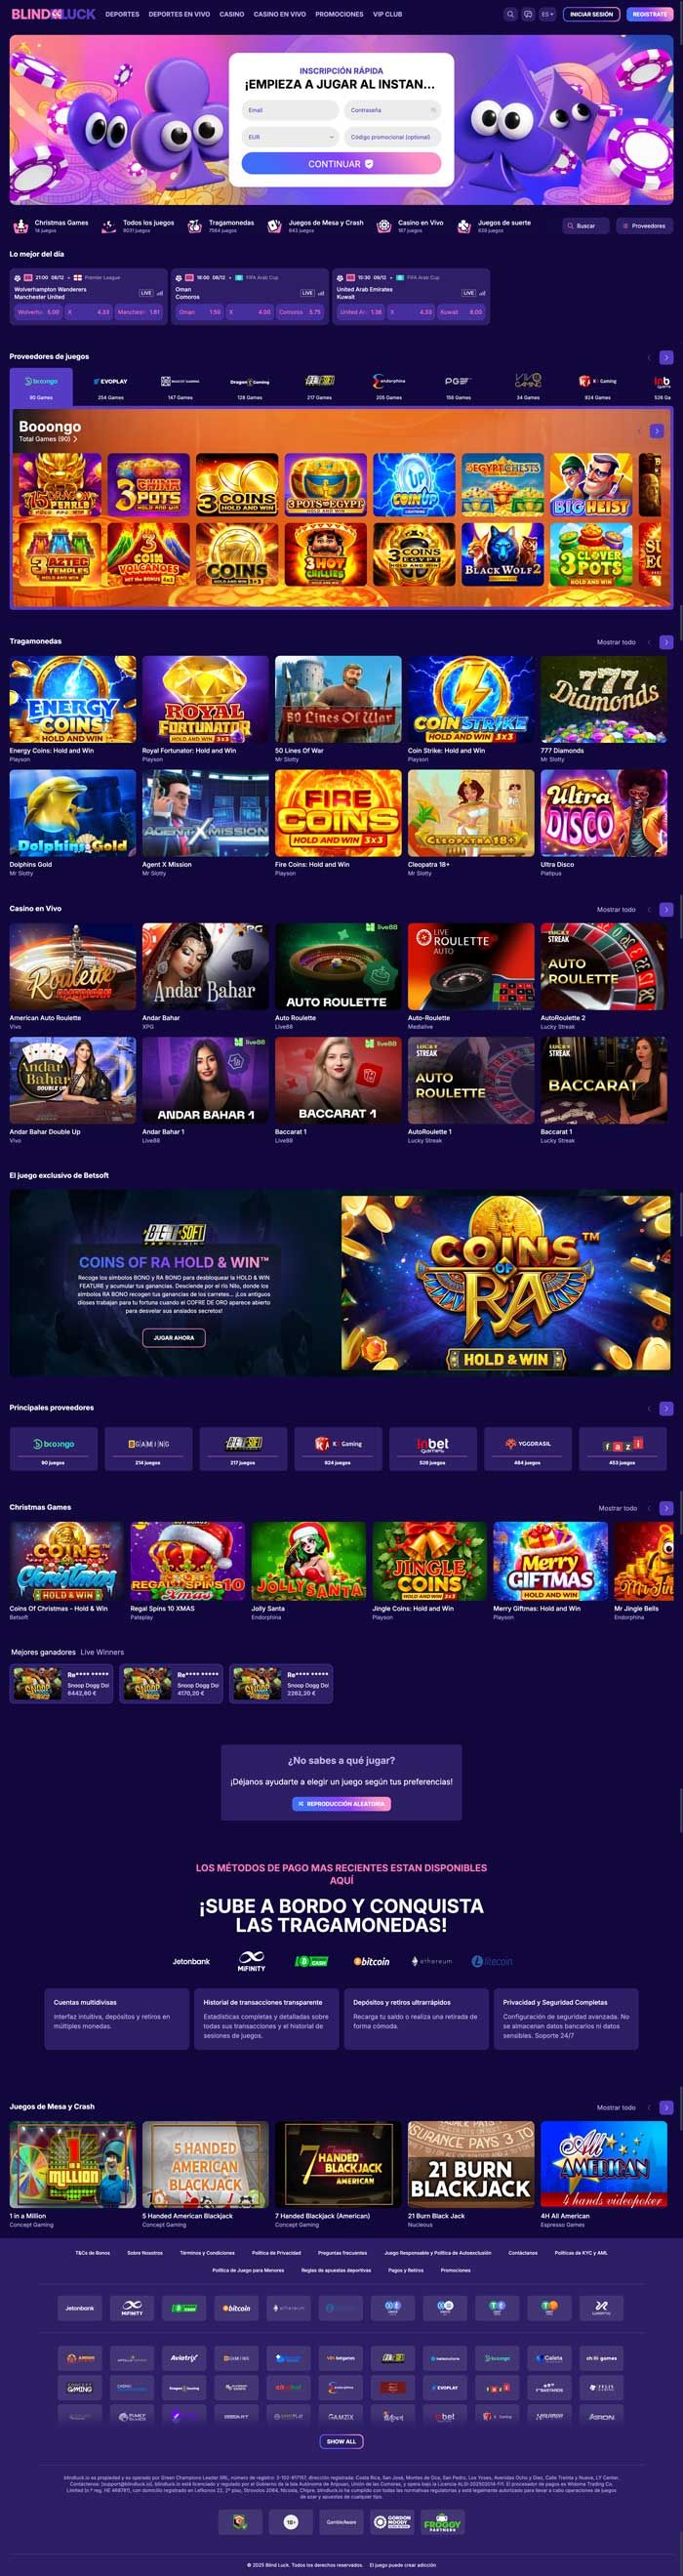Screen dimensions: 683x2576
Task: Open the ES language selector
Action: click(x=547, y=15)
